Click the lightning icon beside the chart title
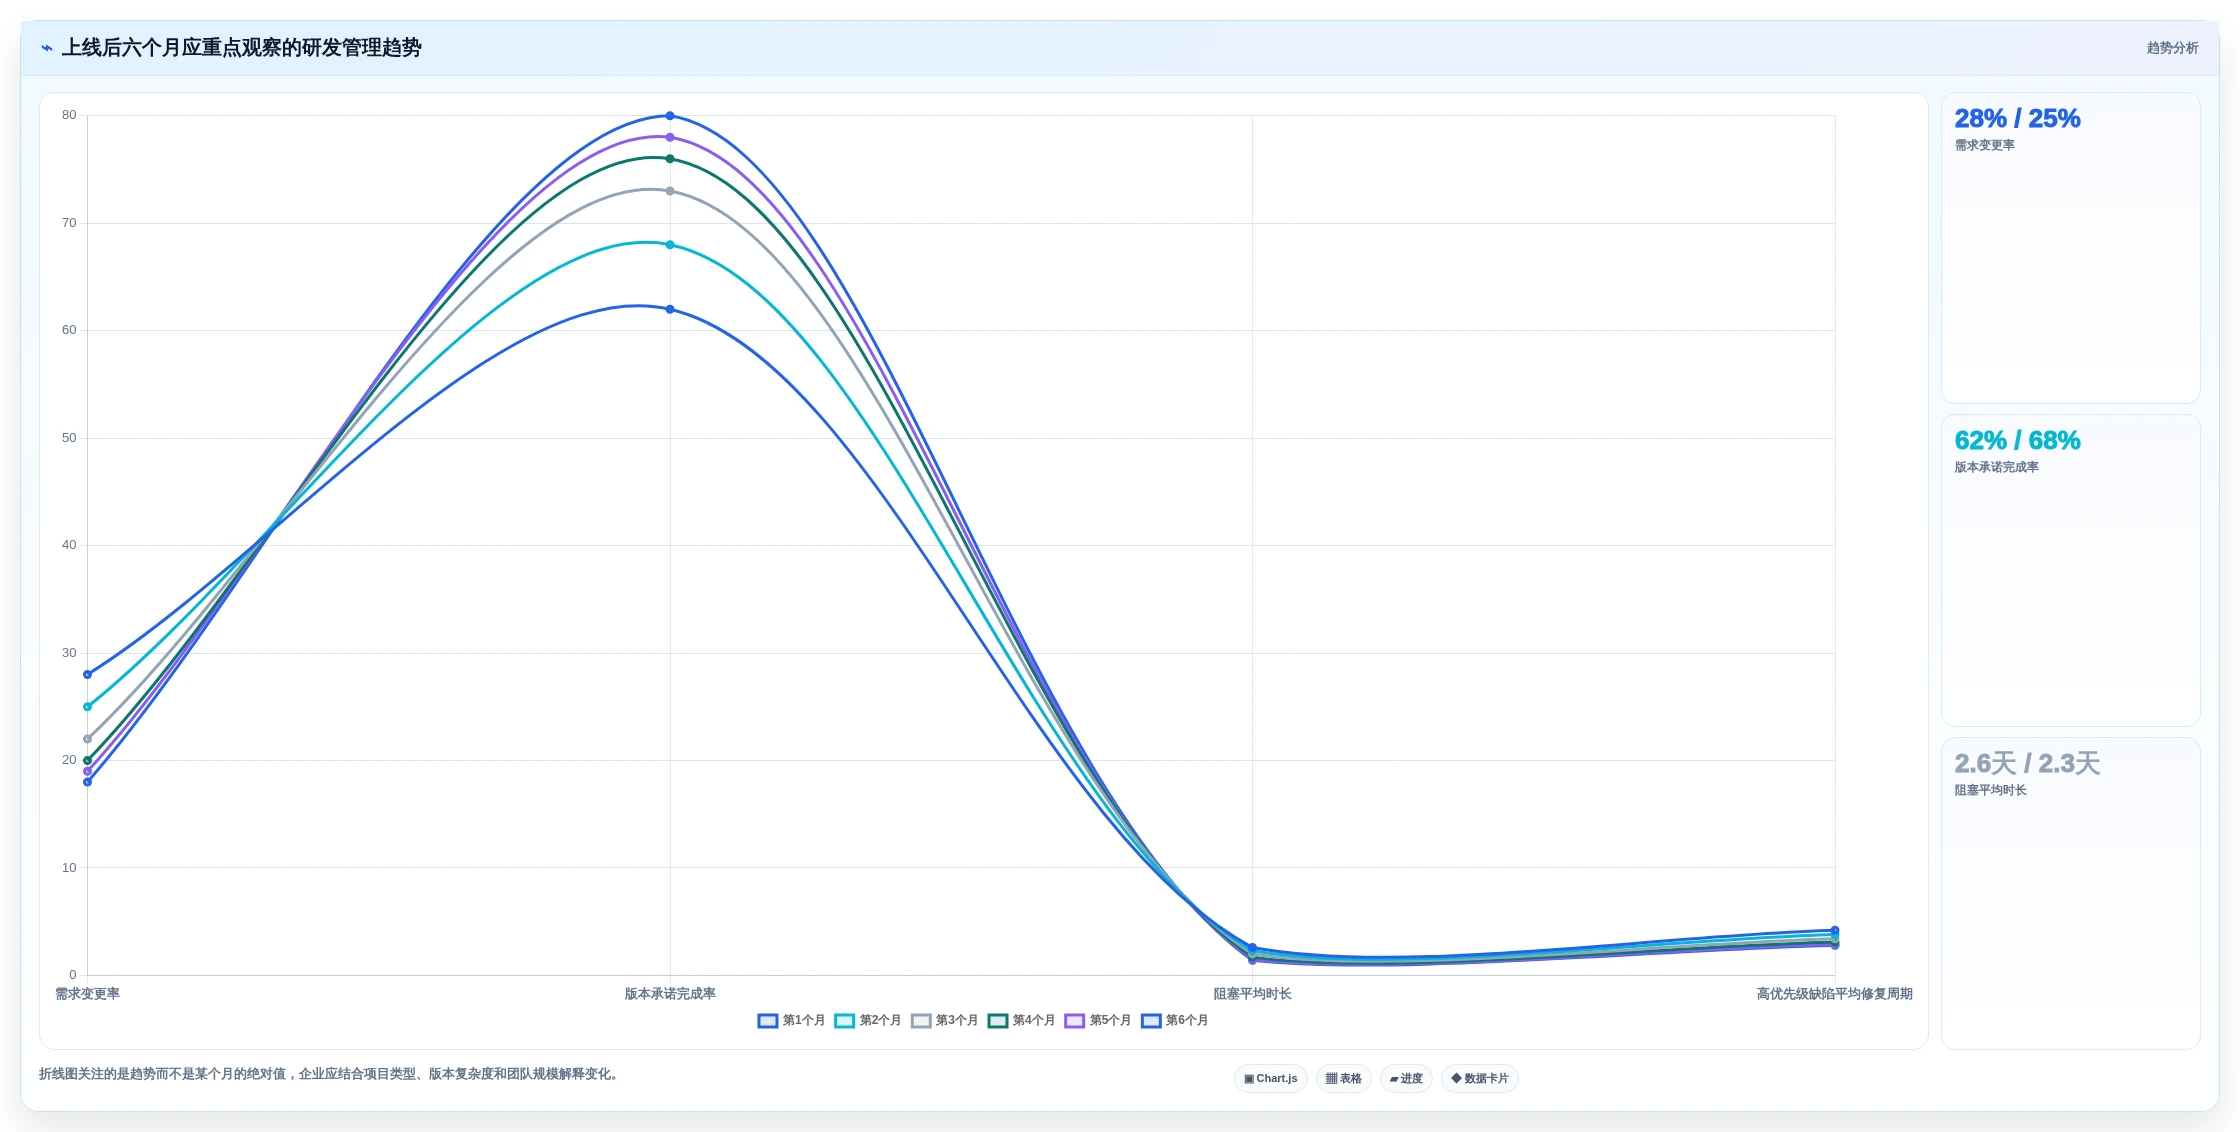The width and height of the screenshot is (2240, 1132). coord(47,48)
